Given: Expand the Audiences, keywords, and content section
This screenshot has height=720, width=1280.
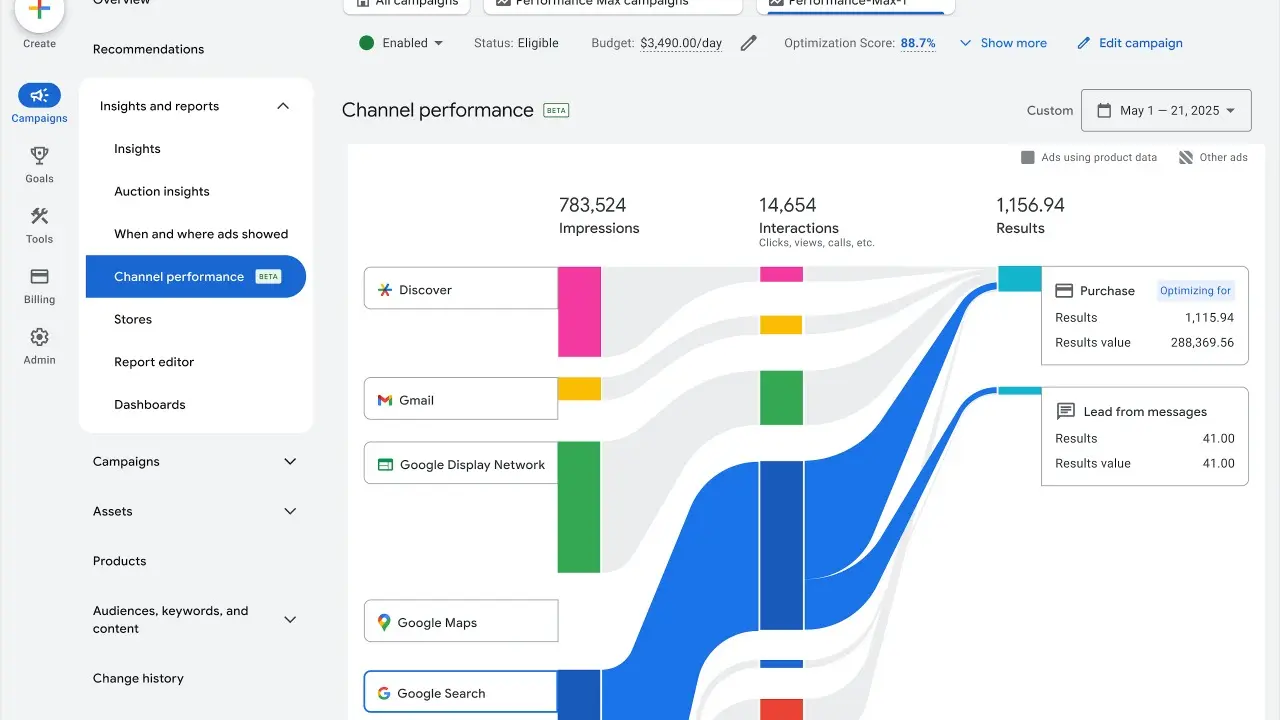Looking at the screenshot, I should (290, 619).
